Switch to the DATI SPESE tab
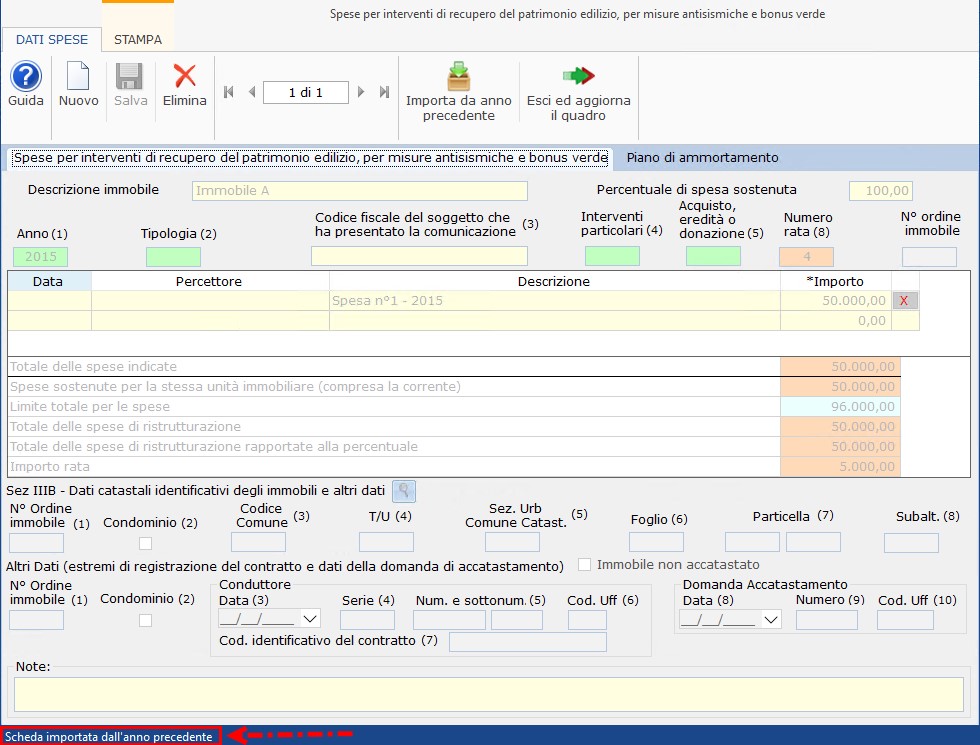 coord(52,39)
